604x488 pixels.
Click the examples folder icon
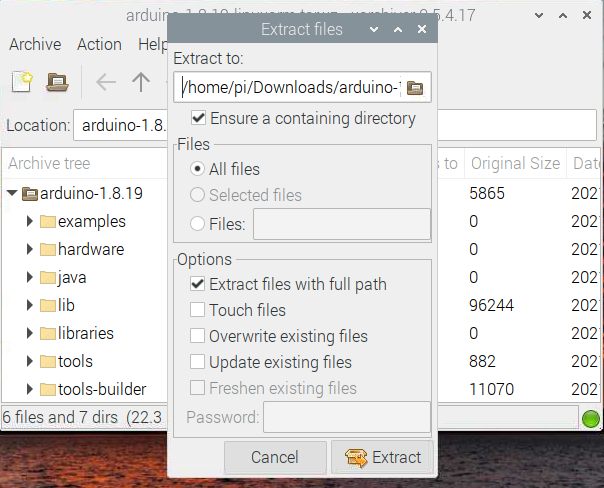click(48, 221)
